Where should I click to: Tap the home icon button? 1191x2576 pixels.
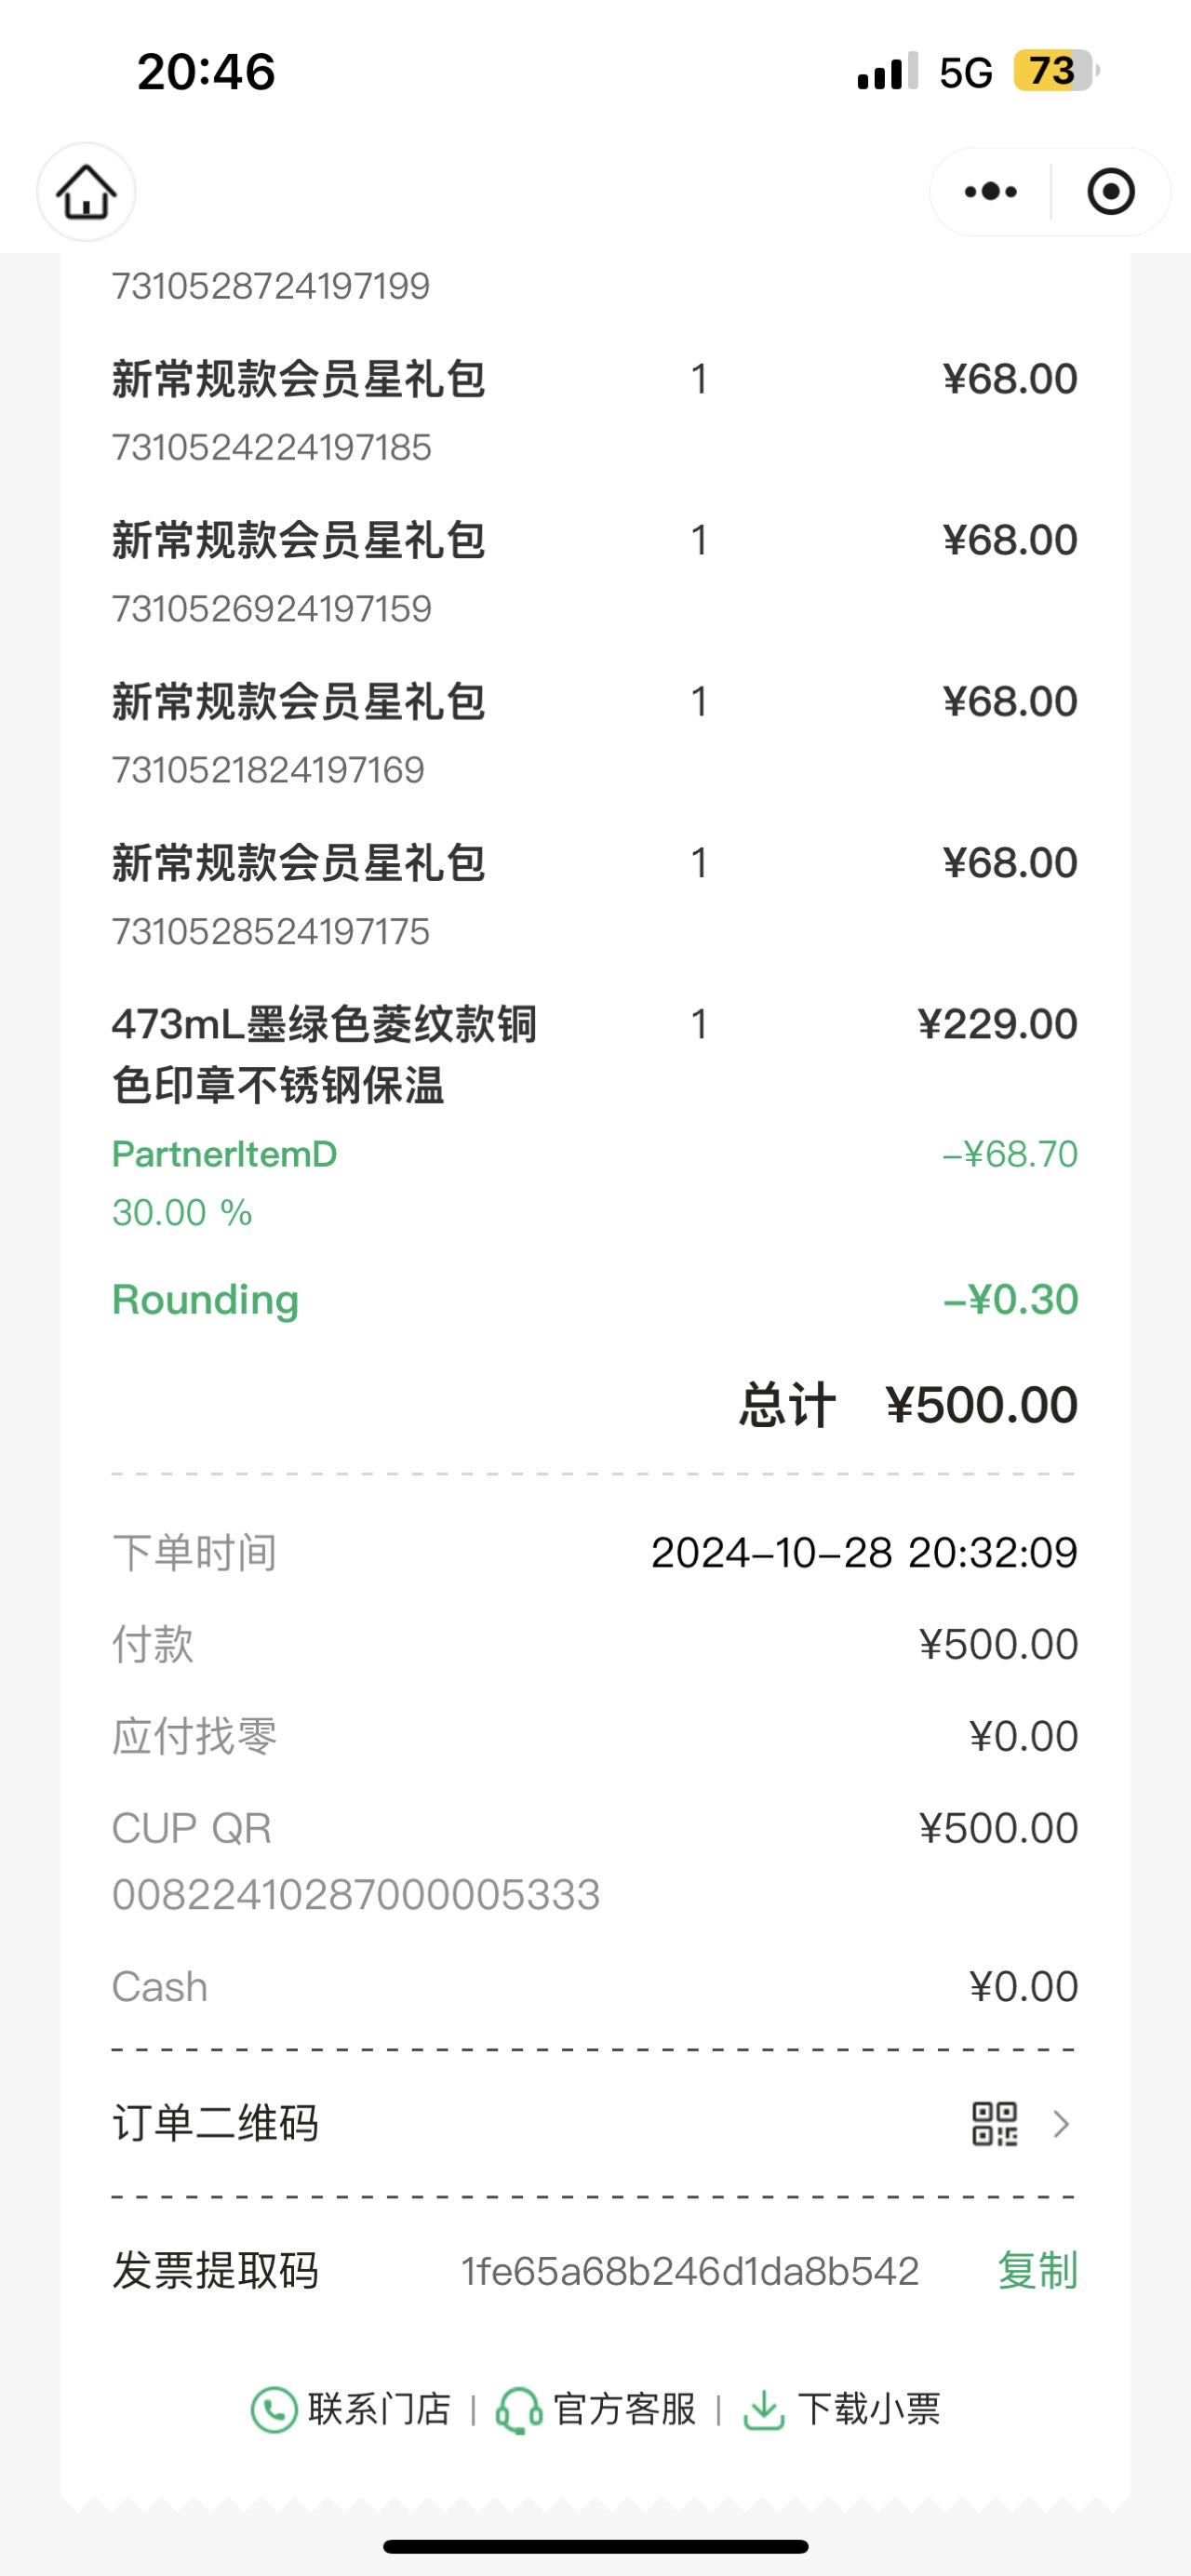coord(86,192)
